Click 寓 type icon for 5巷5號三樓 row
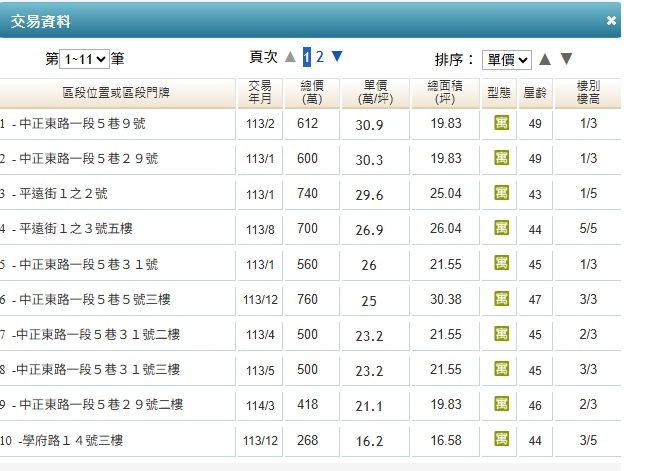 501,299
